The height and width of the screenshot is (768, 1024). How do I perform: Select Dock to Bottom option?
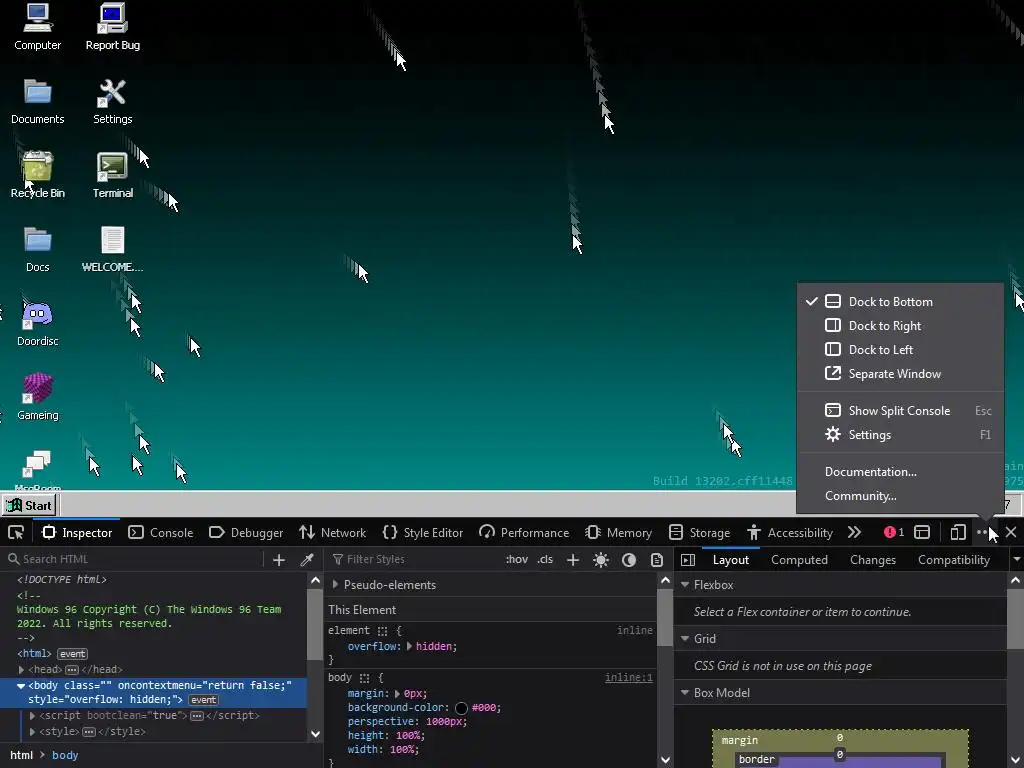(900, 301)
